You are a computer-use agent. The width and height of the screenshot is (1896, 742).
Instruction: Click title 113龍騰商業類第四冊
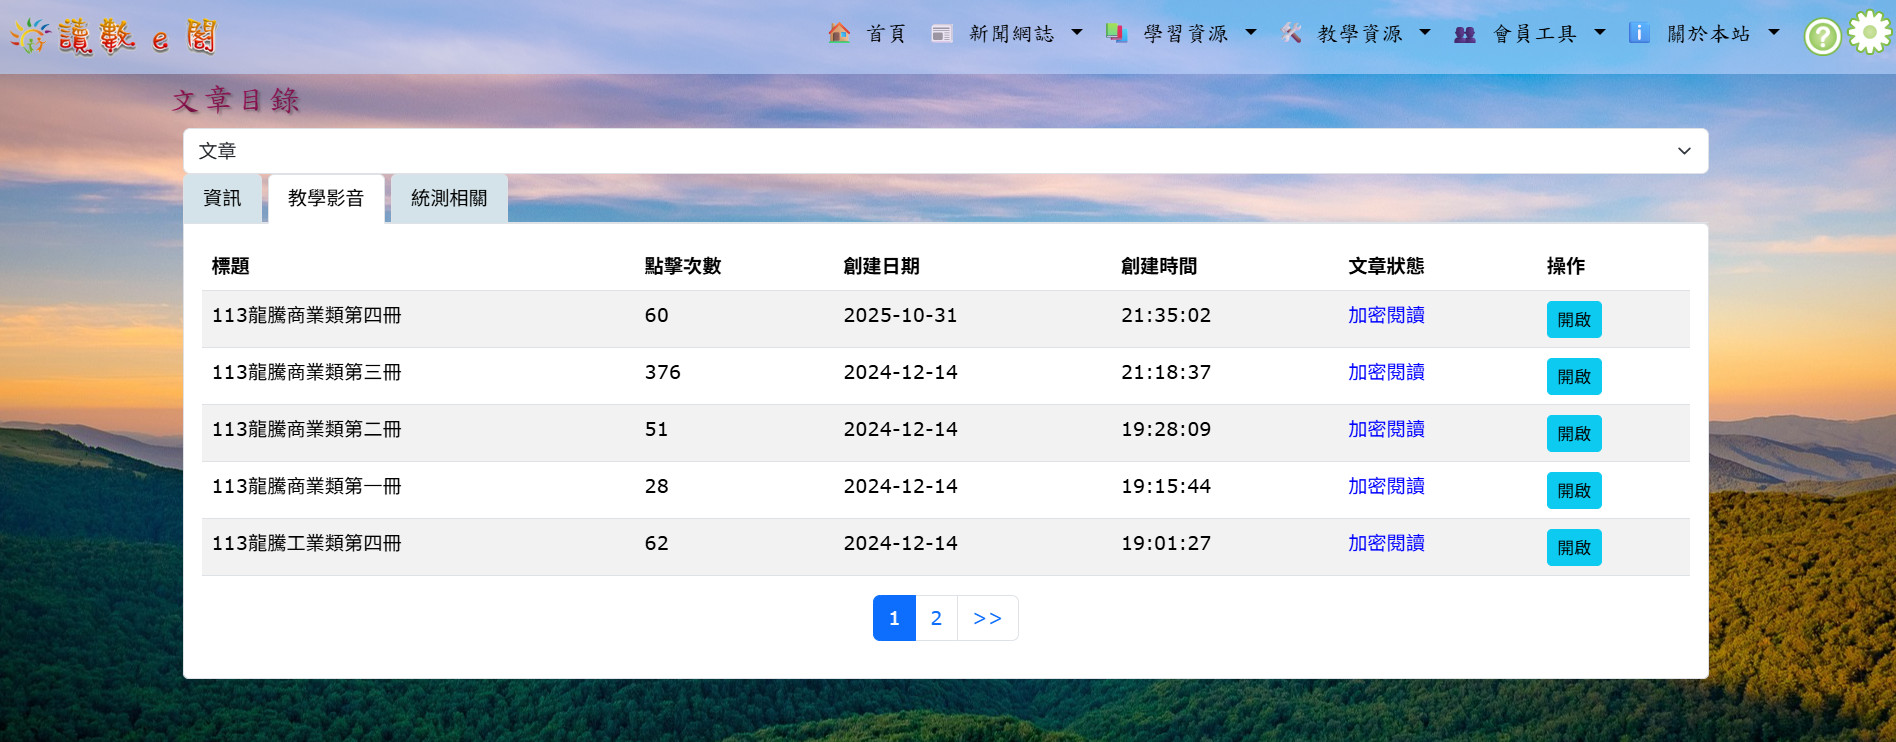[x=306, y=315]
